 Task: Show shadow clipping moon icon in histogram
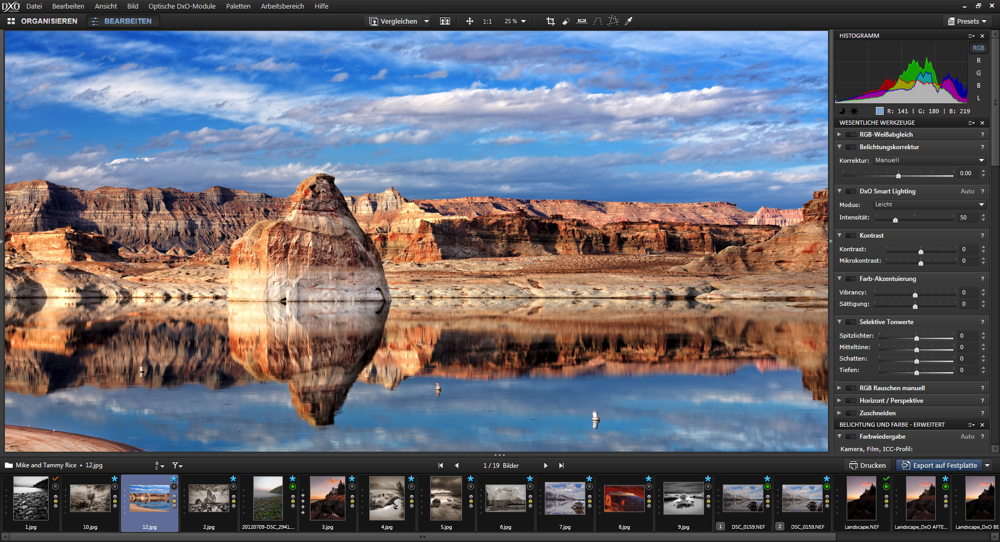pos(842,110)
